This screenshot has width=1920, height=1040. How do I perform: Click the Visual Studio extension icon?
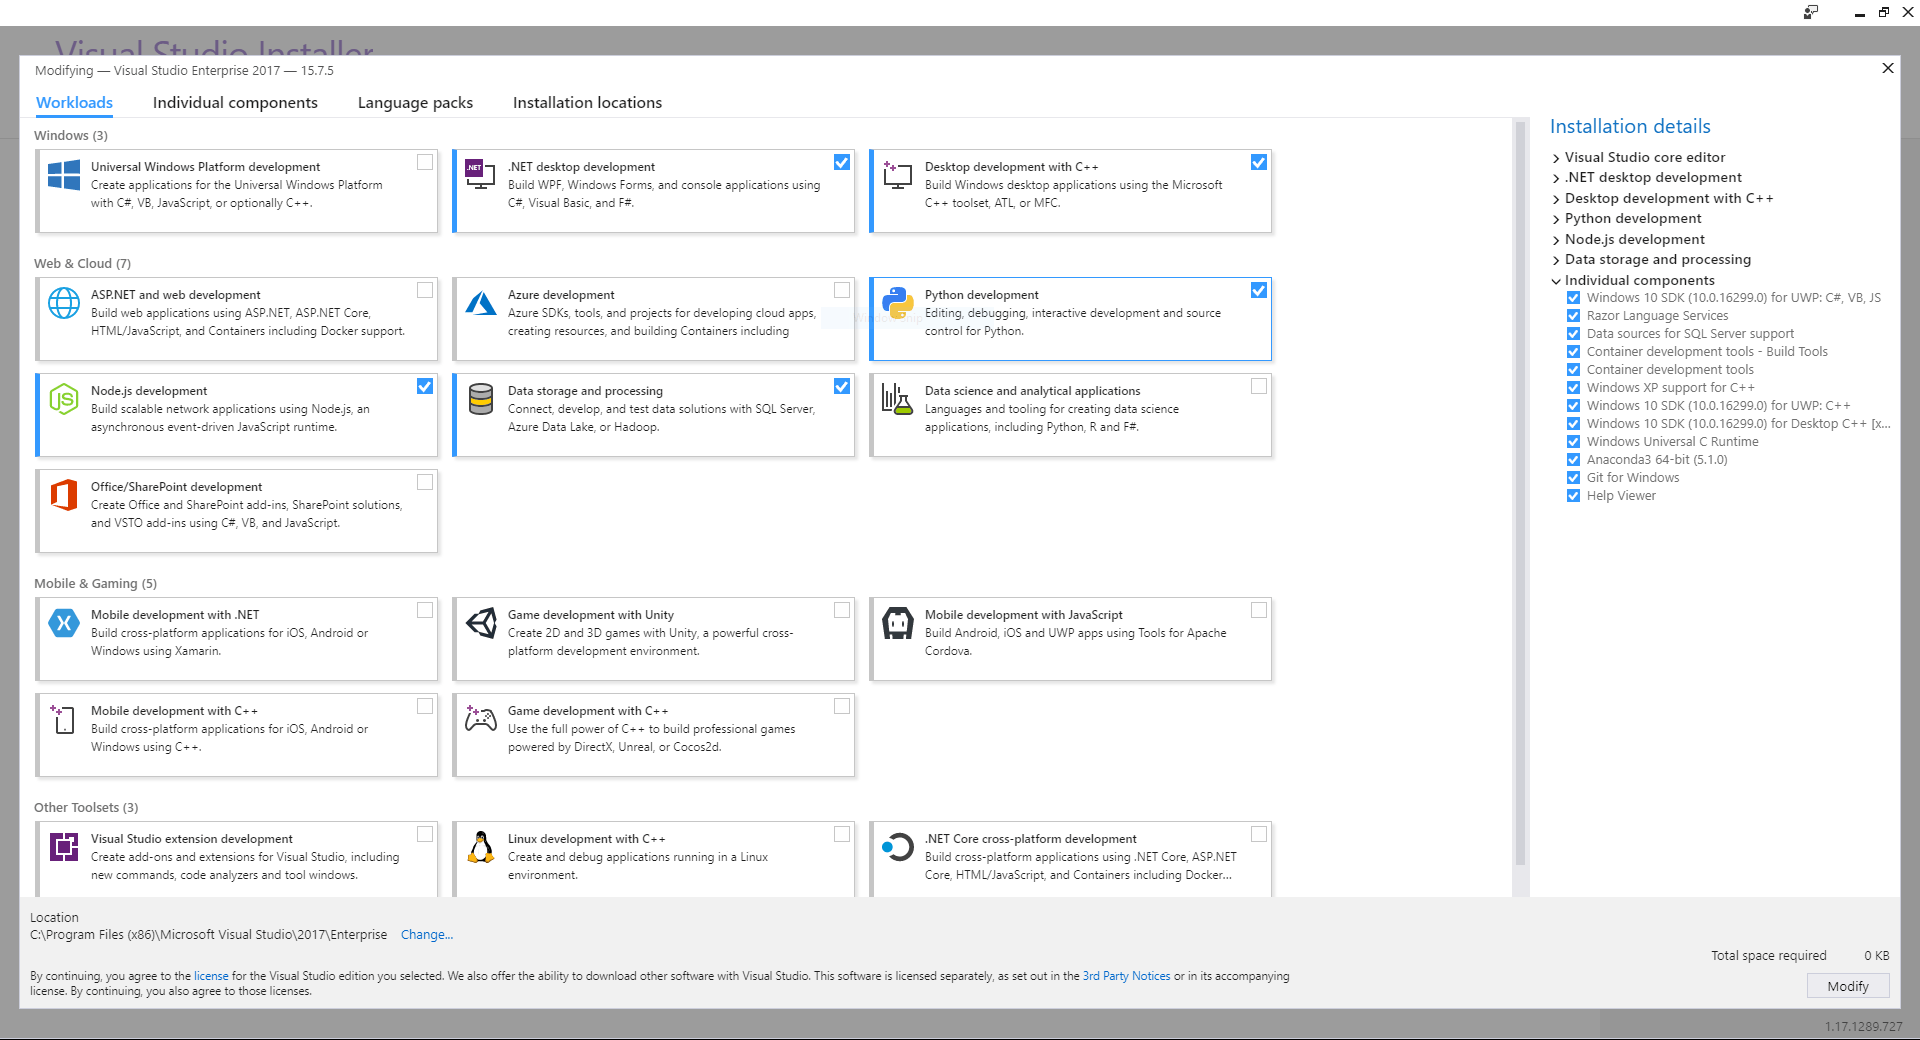click(x=64, y=847)
